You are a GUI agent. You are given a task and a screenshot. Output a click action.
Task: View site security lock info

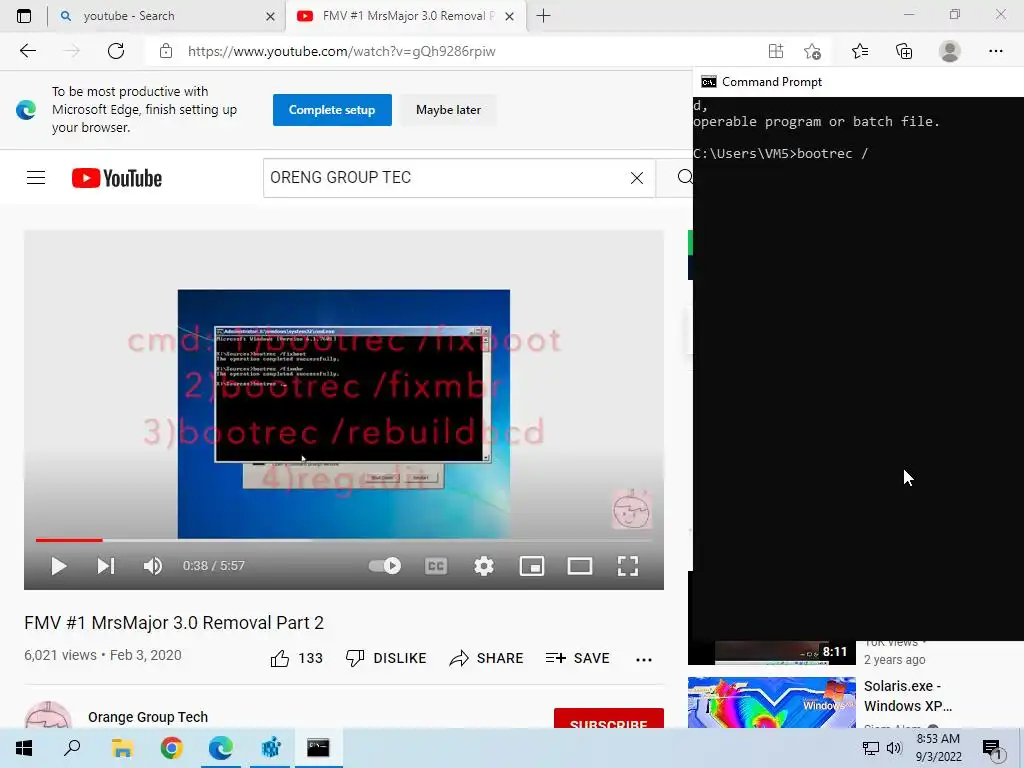(166, 51)
